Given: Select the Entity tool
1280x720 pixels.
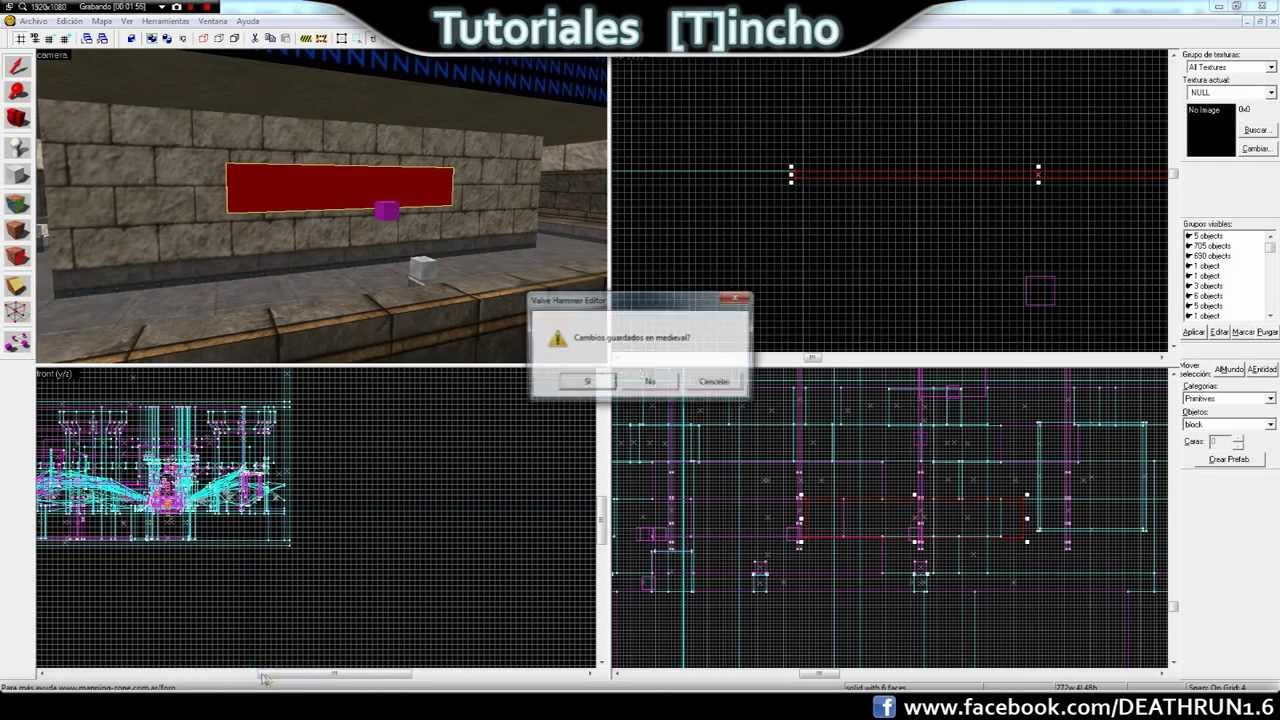Looking at the screenshot, I should pyautogui.click(x=17, y=148).
